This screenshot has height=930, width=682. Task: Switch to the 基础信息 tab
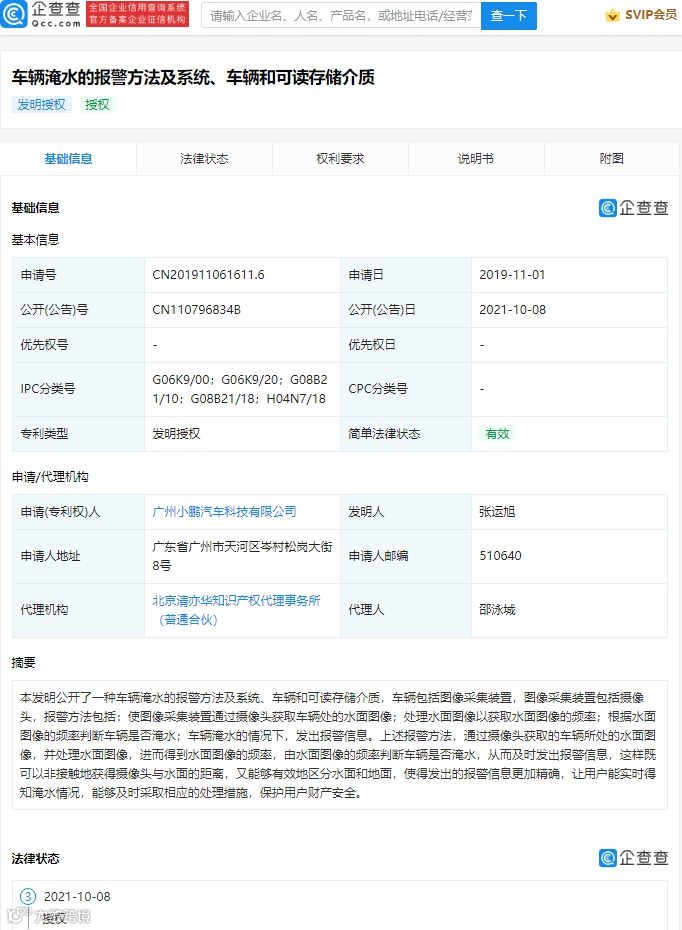tap(68, 158)
